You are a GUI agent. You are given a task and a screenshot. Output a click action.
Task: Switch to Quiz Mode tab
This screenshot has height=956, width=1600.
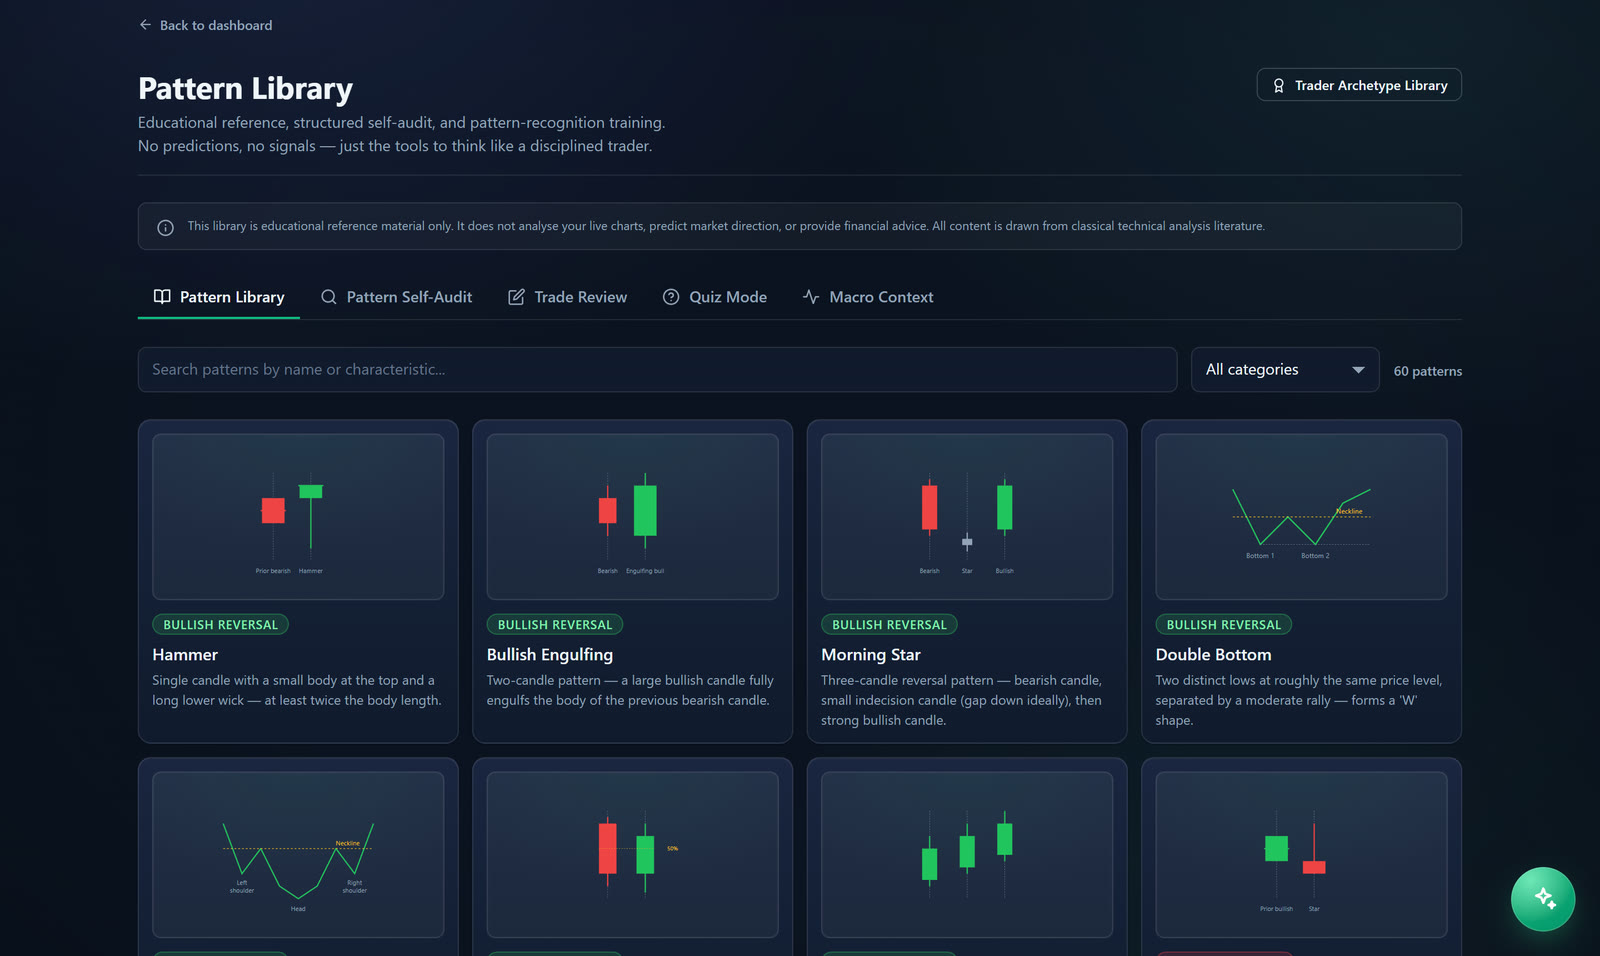[715, 297]
